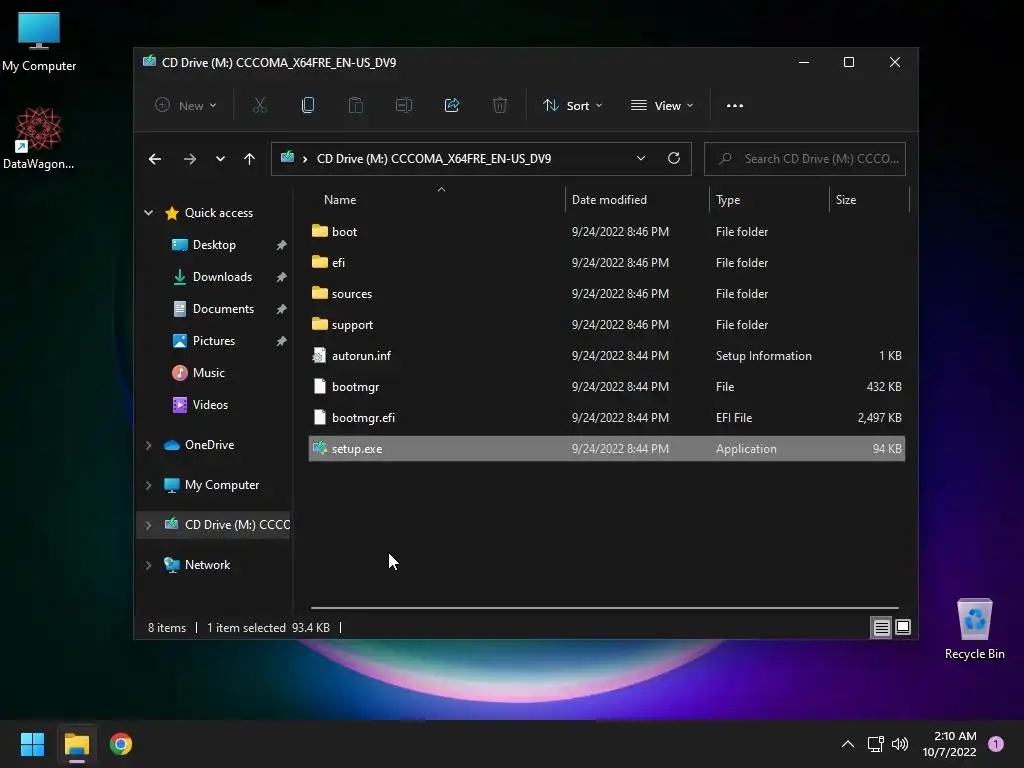Switch to details view icon in status bar
Viewport: 1024px width, 768px height.
pyautogui.click(x=881, y=628)
